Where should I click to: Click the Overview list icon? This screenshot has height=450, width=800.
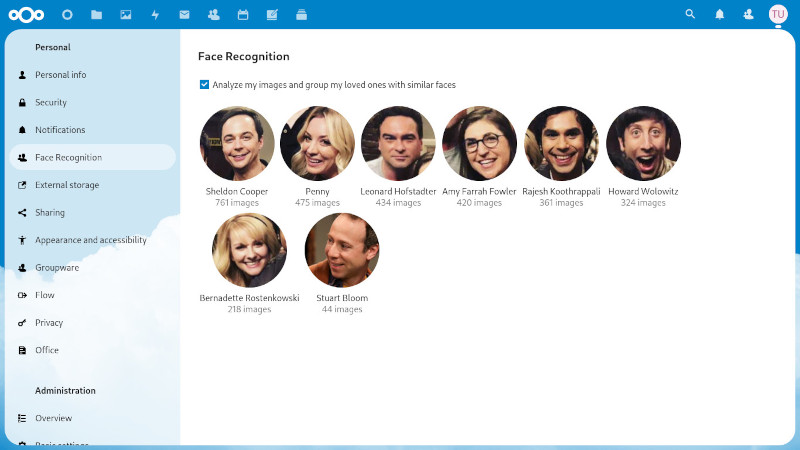(x=22, y=418)
